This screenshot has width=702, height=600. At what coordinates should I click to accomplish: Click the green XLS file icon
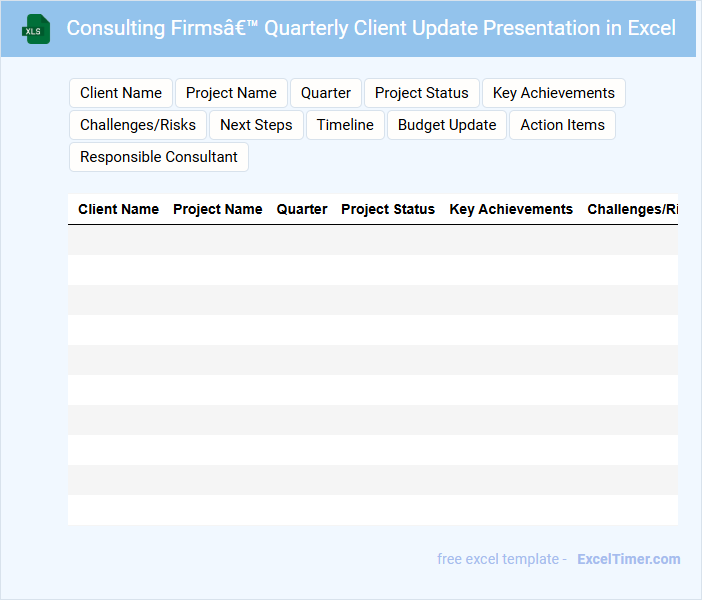click(x=36, y=29)
